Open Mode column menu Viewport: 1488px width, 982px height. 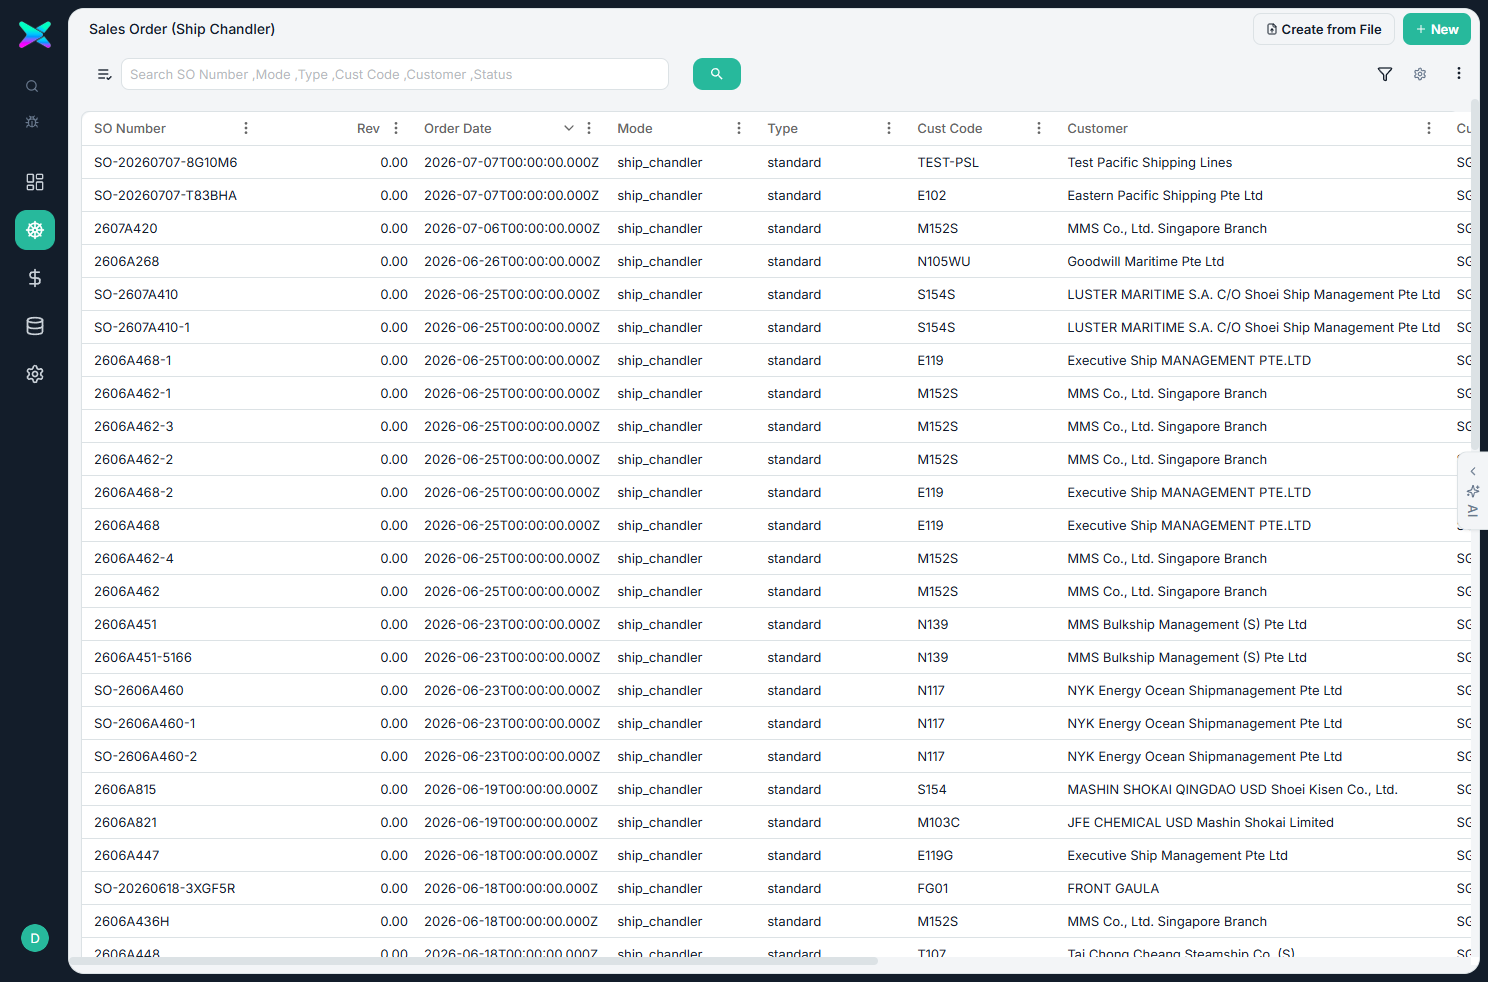point(739,128)
